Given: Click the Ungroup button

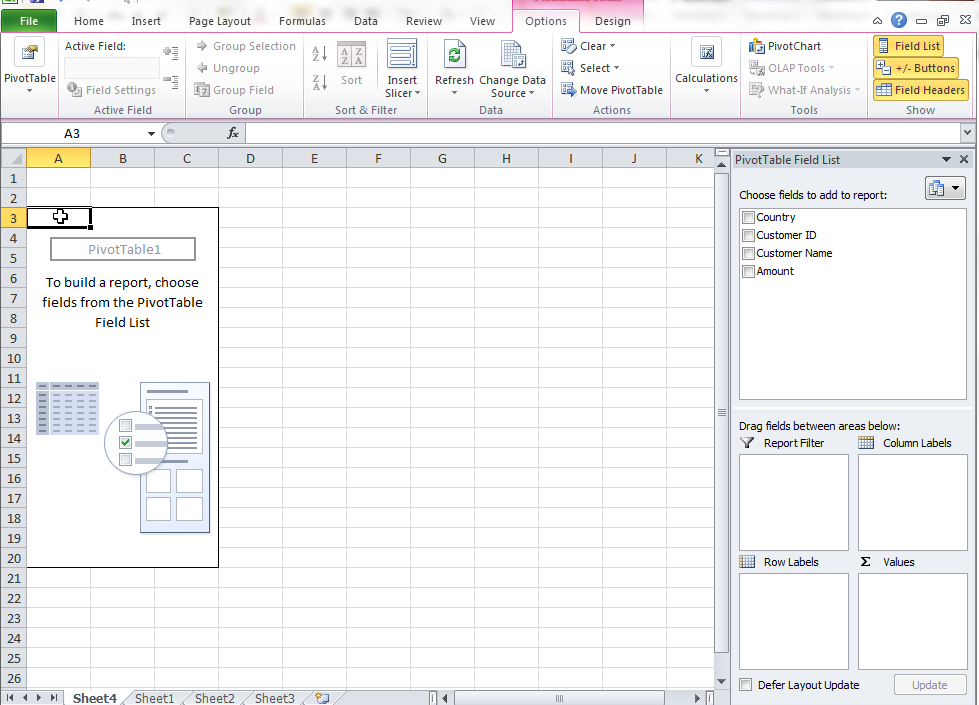Looking at the screenshot, I should [x=227, y=67].
